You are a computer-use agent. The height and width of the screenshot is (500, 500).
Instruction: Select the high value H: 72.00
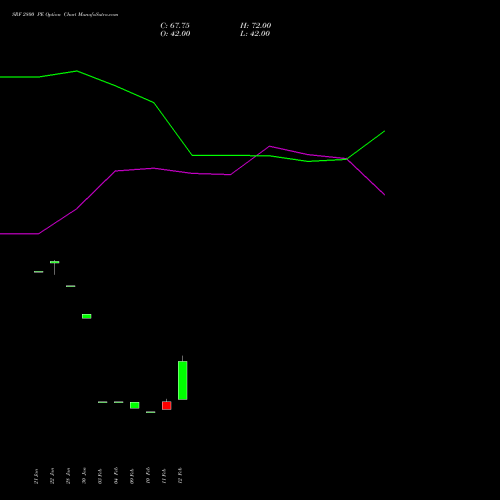tap(256, 26)
